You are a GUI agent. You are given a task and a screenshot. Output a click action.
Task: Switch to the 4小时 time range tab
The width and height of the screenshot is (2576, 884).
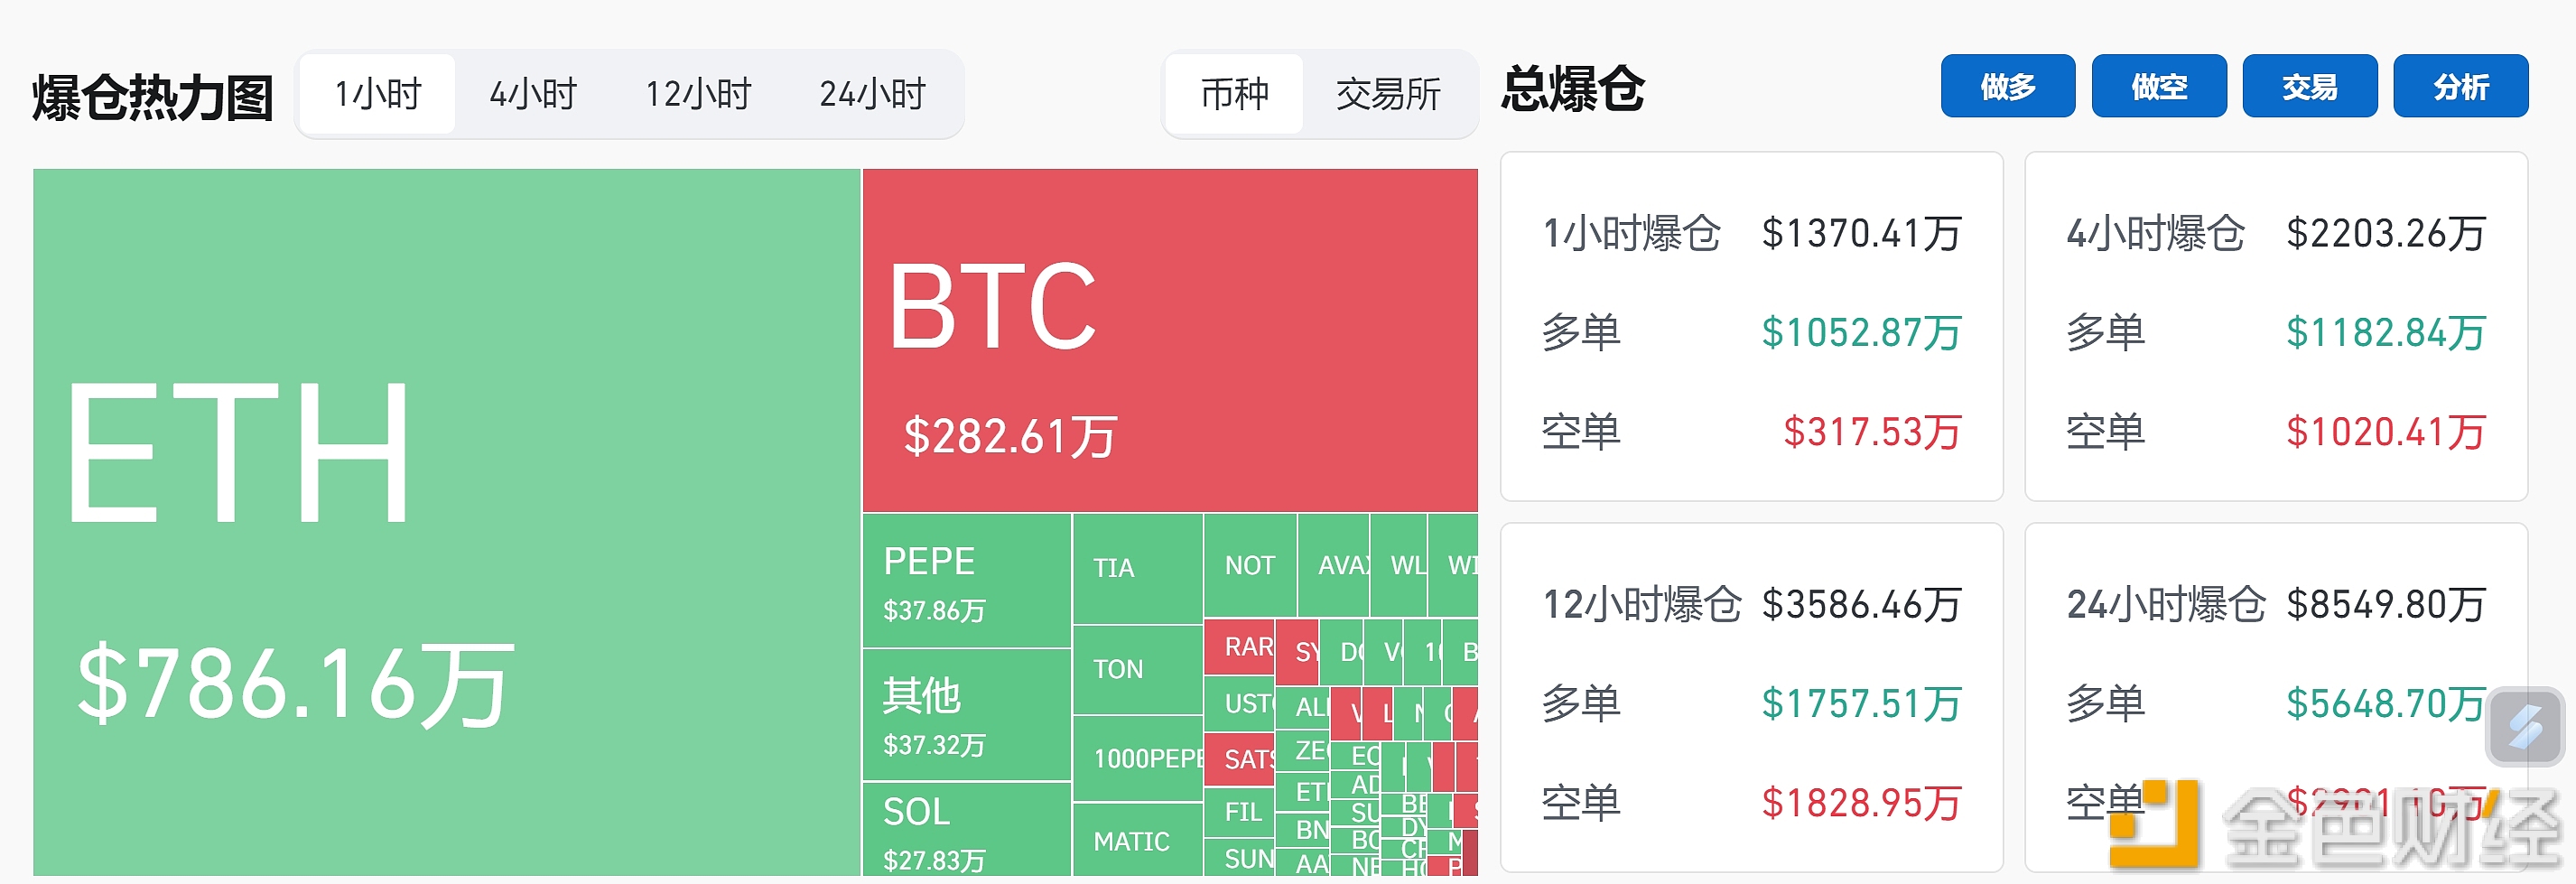[533, 94]
